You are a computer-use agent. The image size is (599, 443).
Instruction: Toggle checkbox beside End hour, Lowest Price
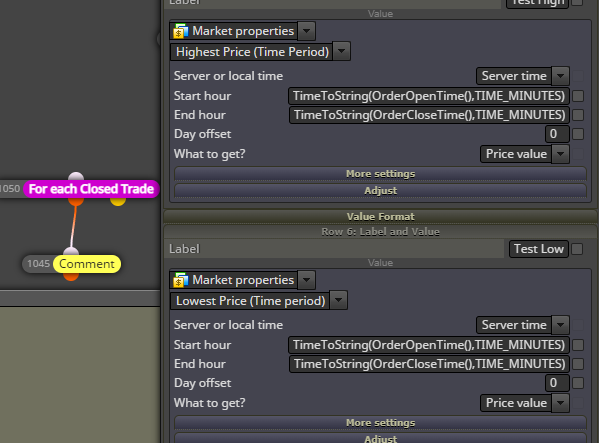click(x=578, y=364)
